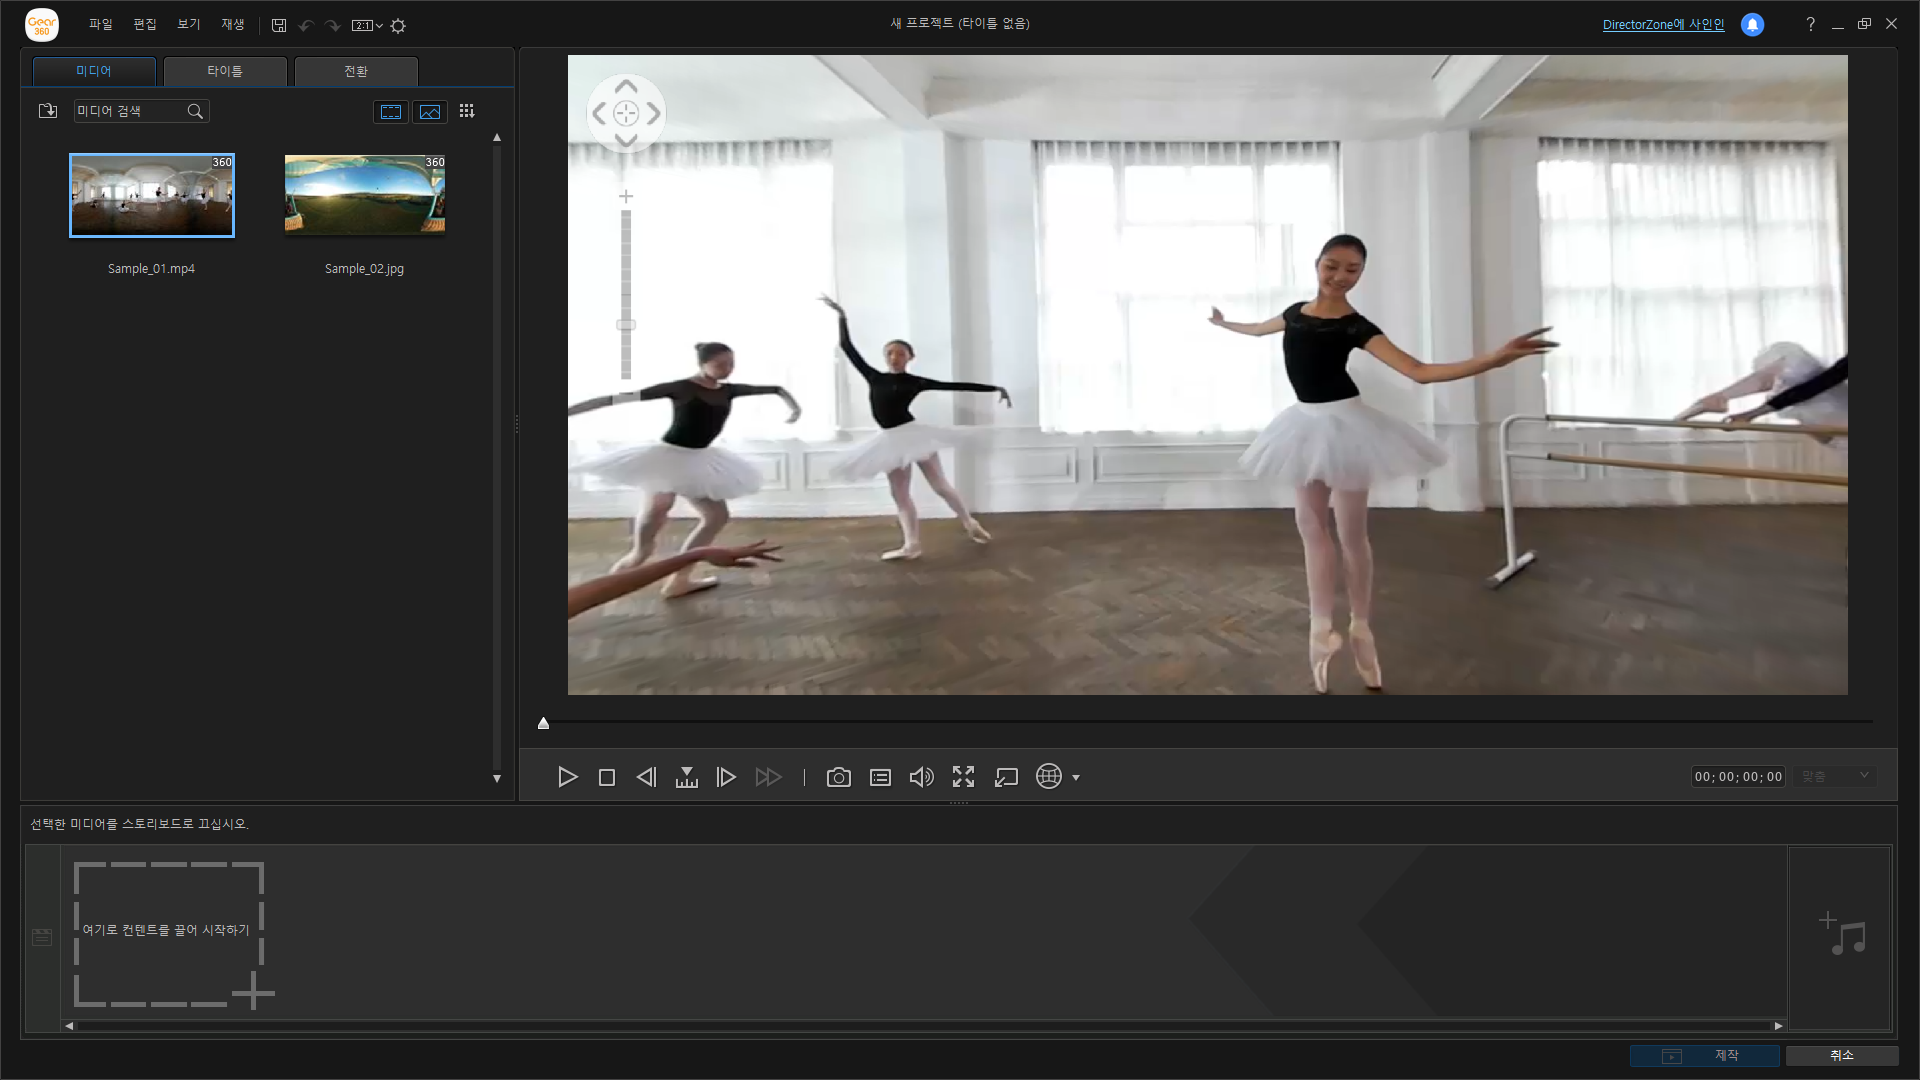
Task: Toggle video media filter in library
Action: click(x=391, y=112)
